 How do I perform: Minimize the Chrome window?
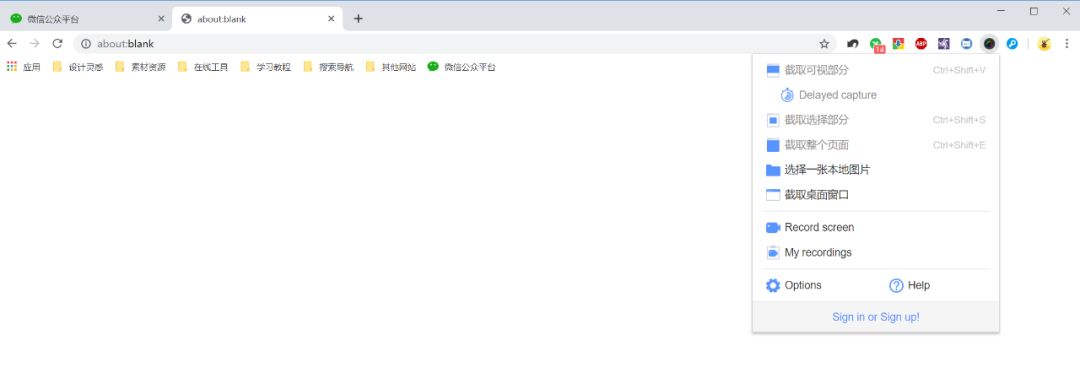click(1001, 11)
